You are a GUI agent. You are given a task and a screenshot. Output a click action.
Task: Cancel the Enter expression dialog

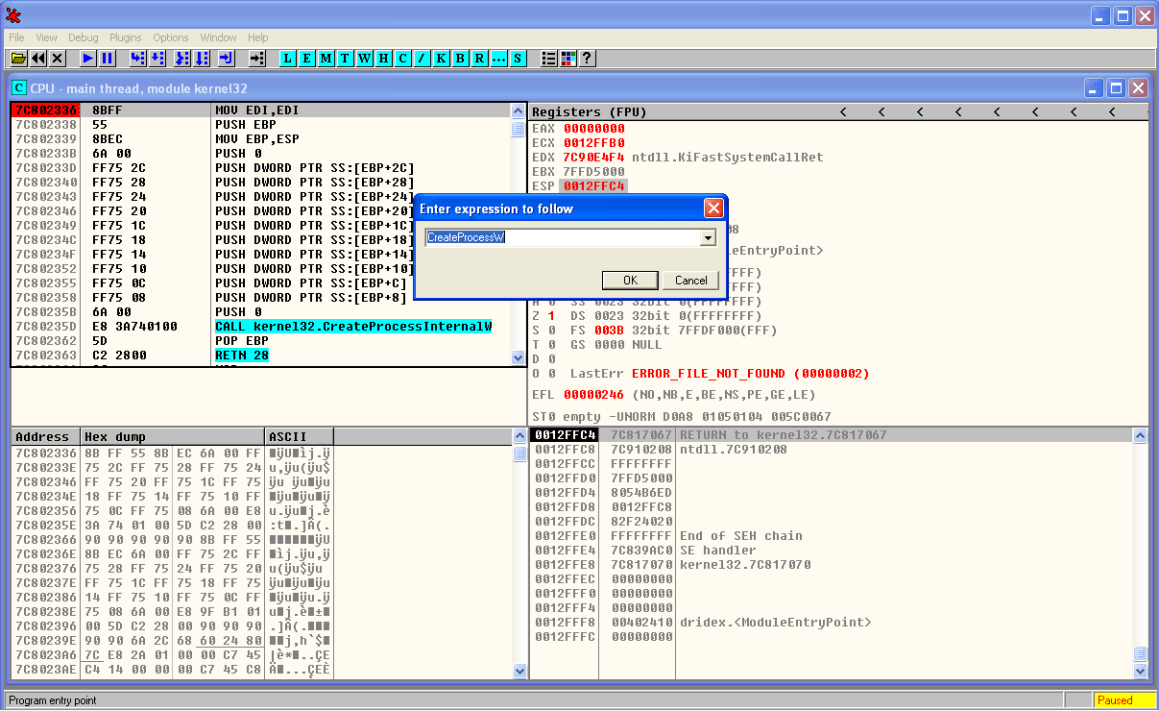(x=691, y=280)
